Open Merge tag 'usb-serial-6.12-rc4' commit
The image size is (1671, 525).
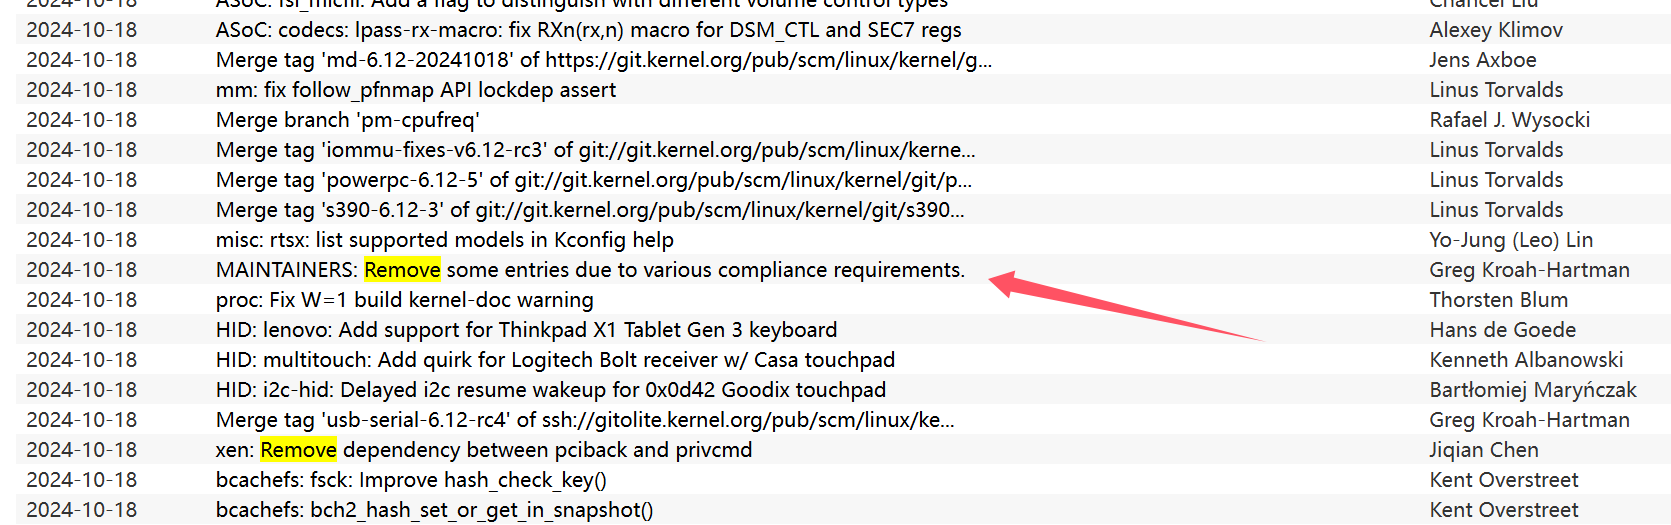tap(585, 420)
